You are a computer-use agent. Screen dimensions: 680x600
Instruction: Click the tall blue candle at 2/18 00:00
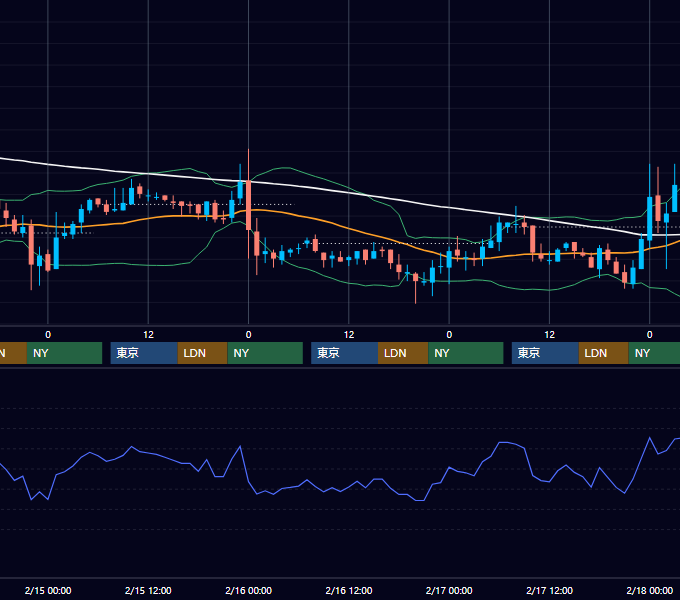click(x=650, y=218)
